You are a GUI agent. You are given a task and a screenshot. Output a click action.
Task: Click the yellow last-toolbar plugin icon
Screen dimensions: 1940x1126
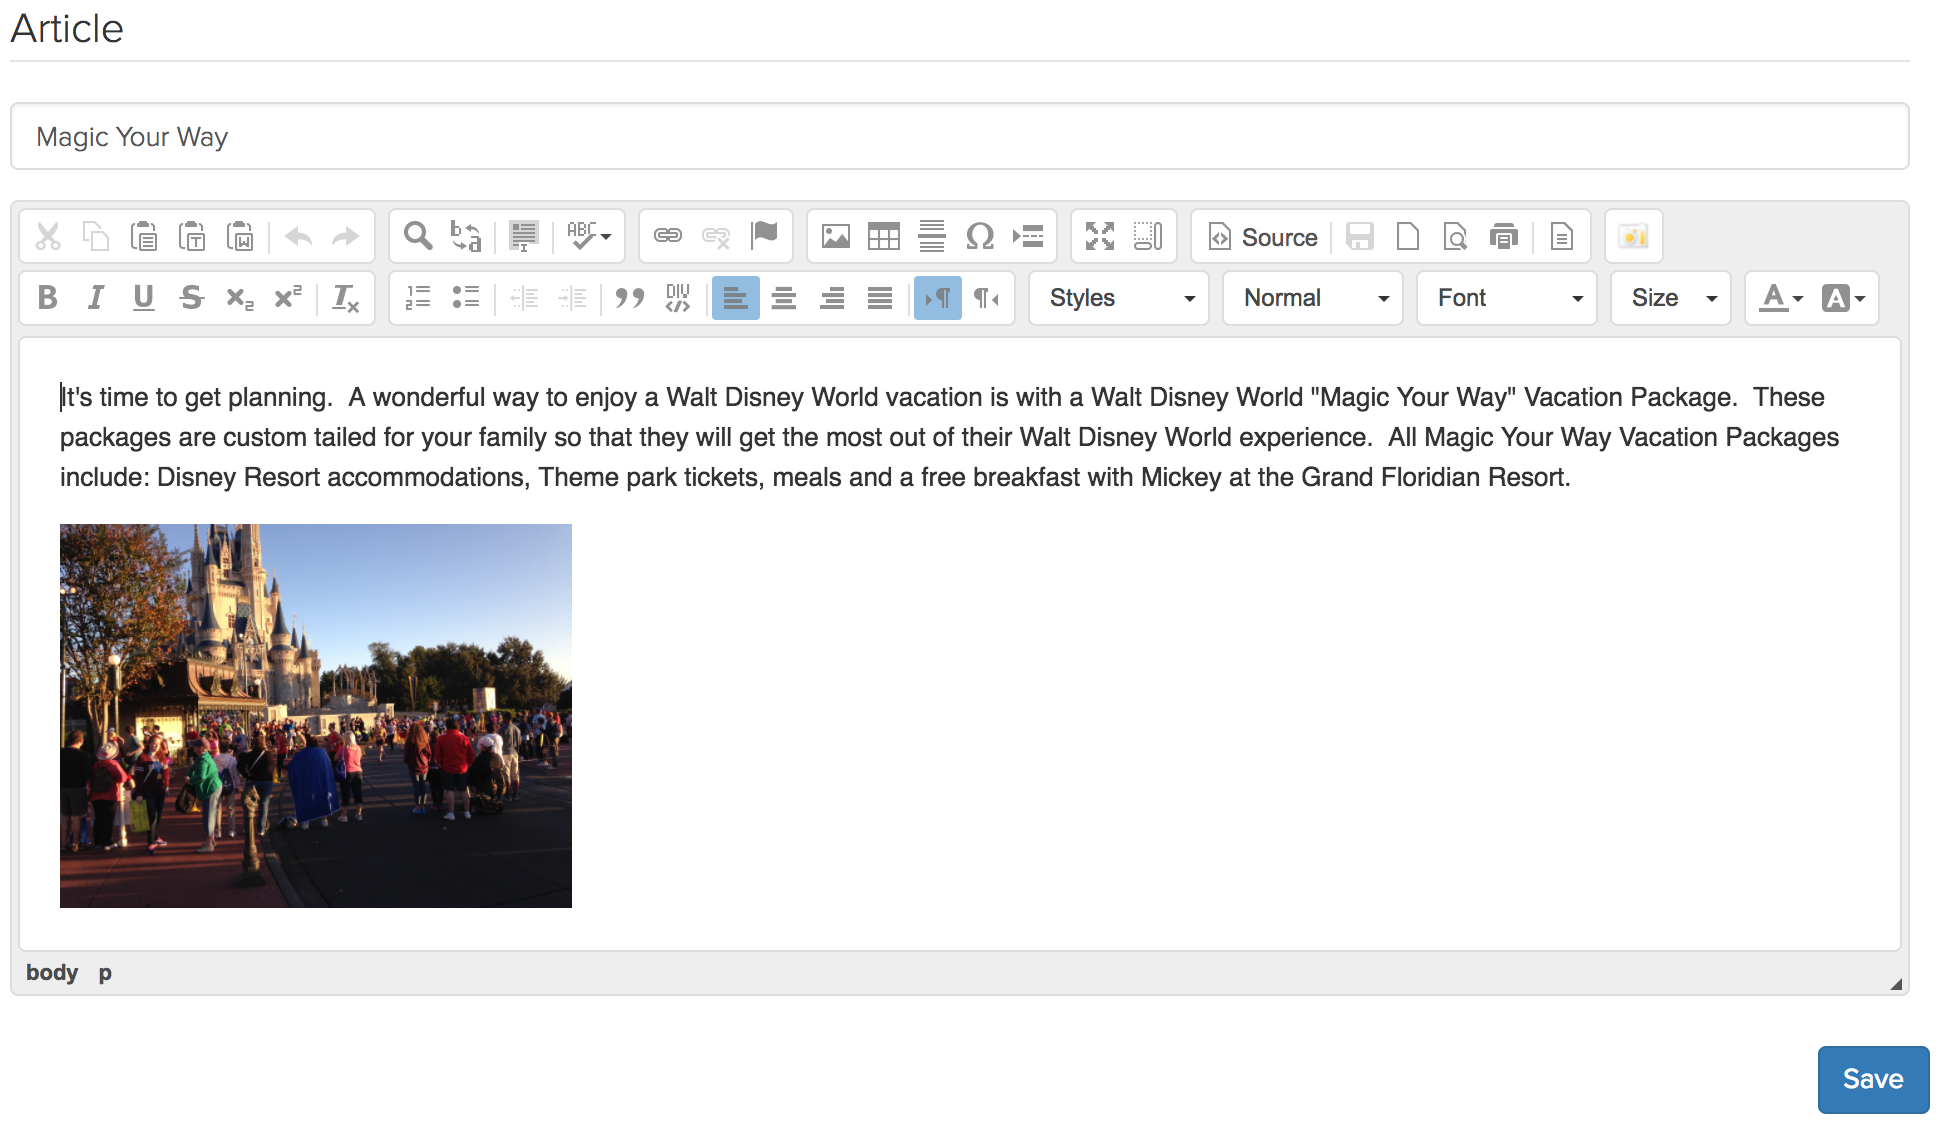click(x=1634, y=237)
